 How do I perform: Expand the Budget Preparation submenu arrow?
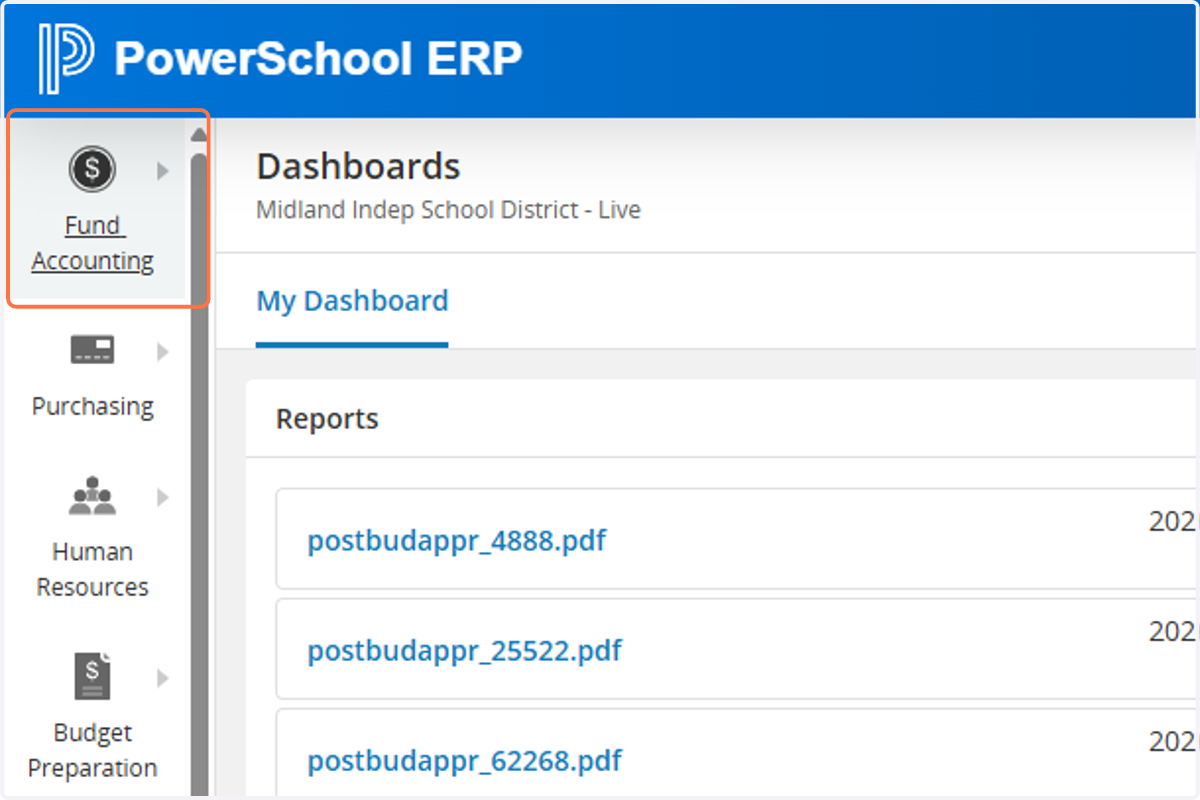click(163, 678)
